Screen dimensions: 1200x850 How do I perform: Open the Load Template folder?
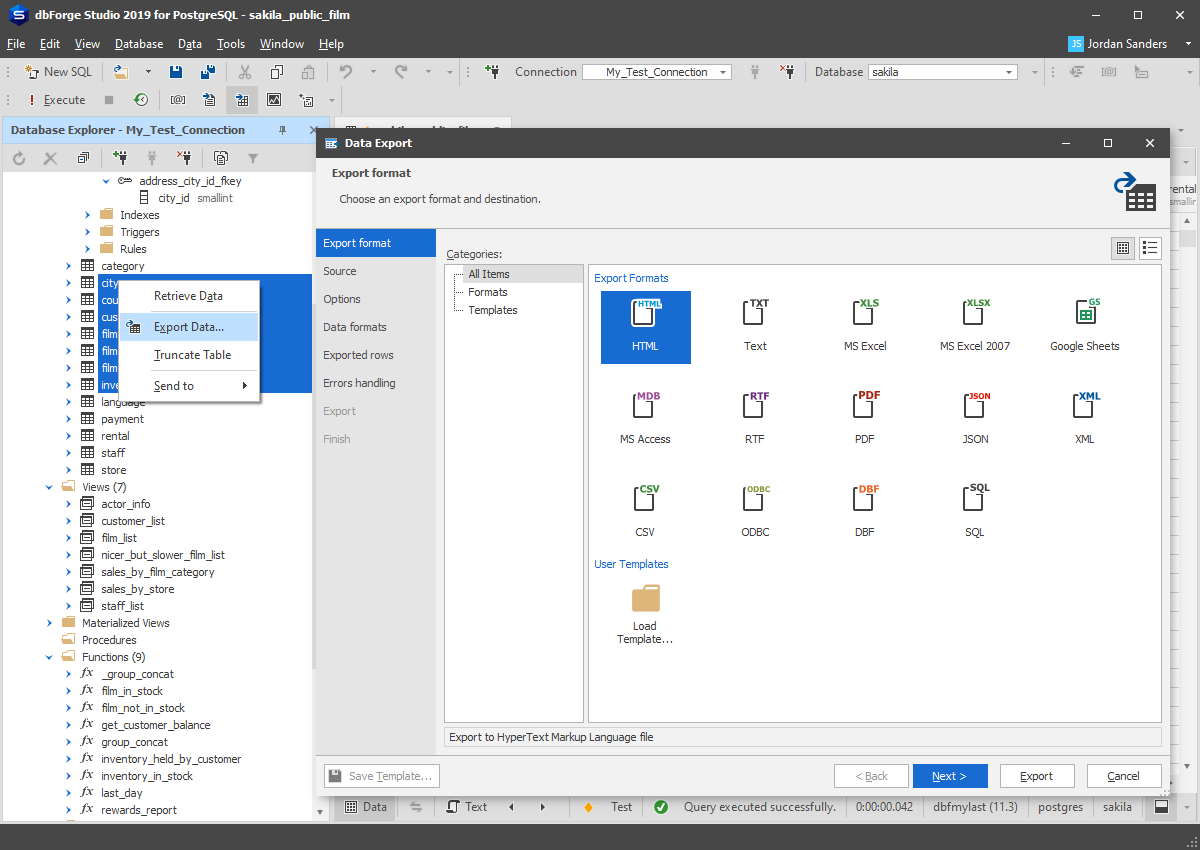click(x=645, y=615)
